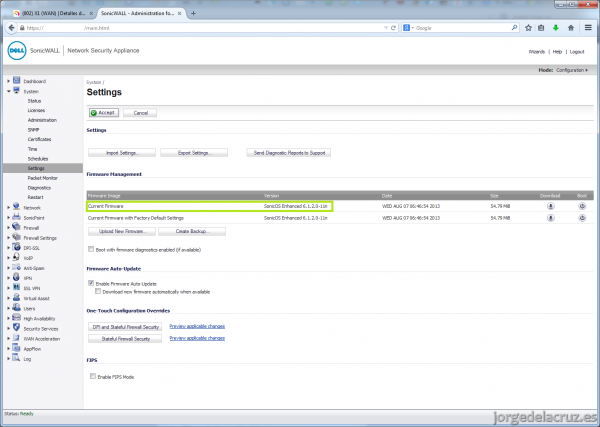
Task: Click Create Backup button
Action: pos(192,231)
